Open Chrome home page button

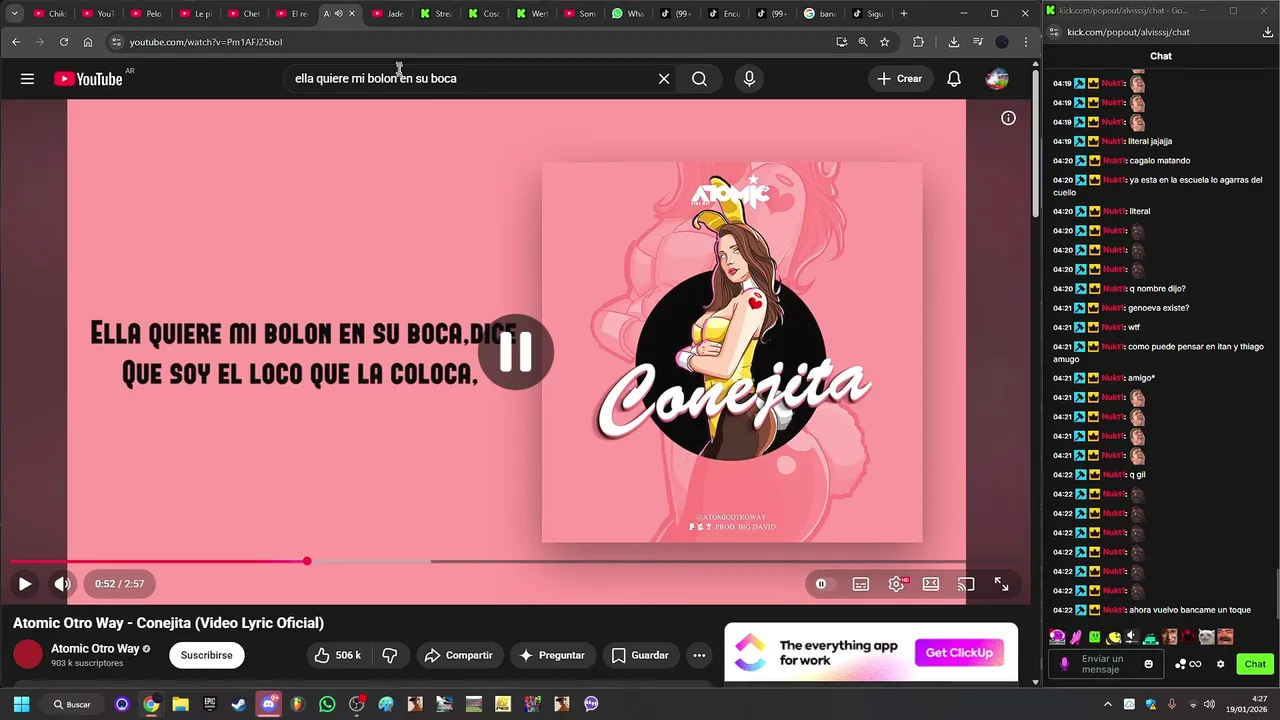(x=88, y=42)
